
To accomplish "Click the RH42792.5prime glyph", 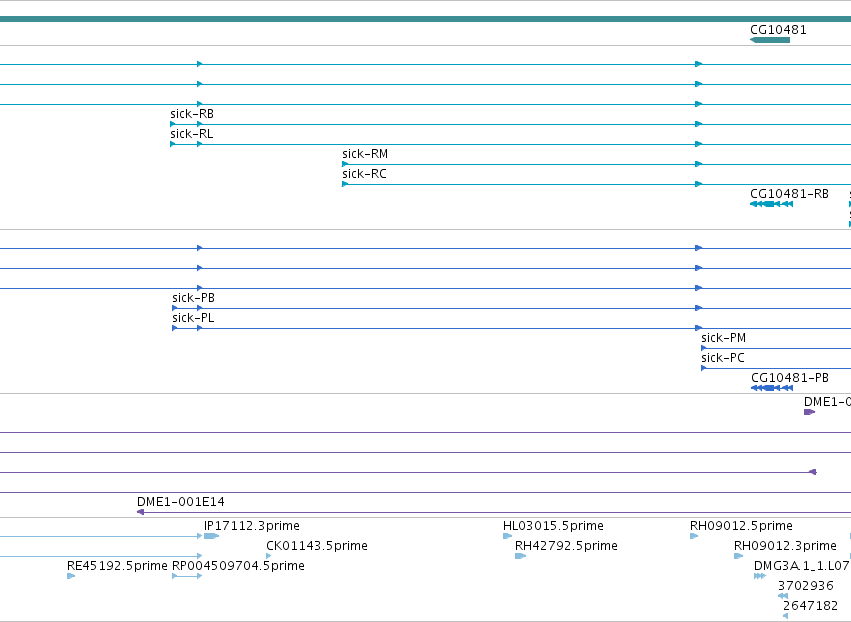I will [520, 556].
